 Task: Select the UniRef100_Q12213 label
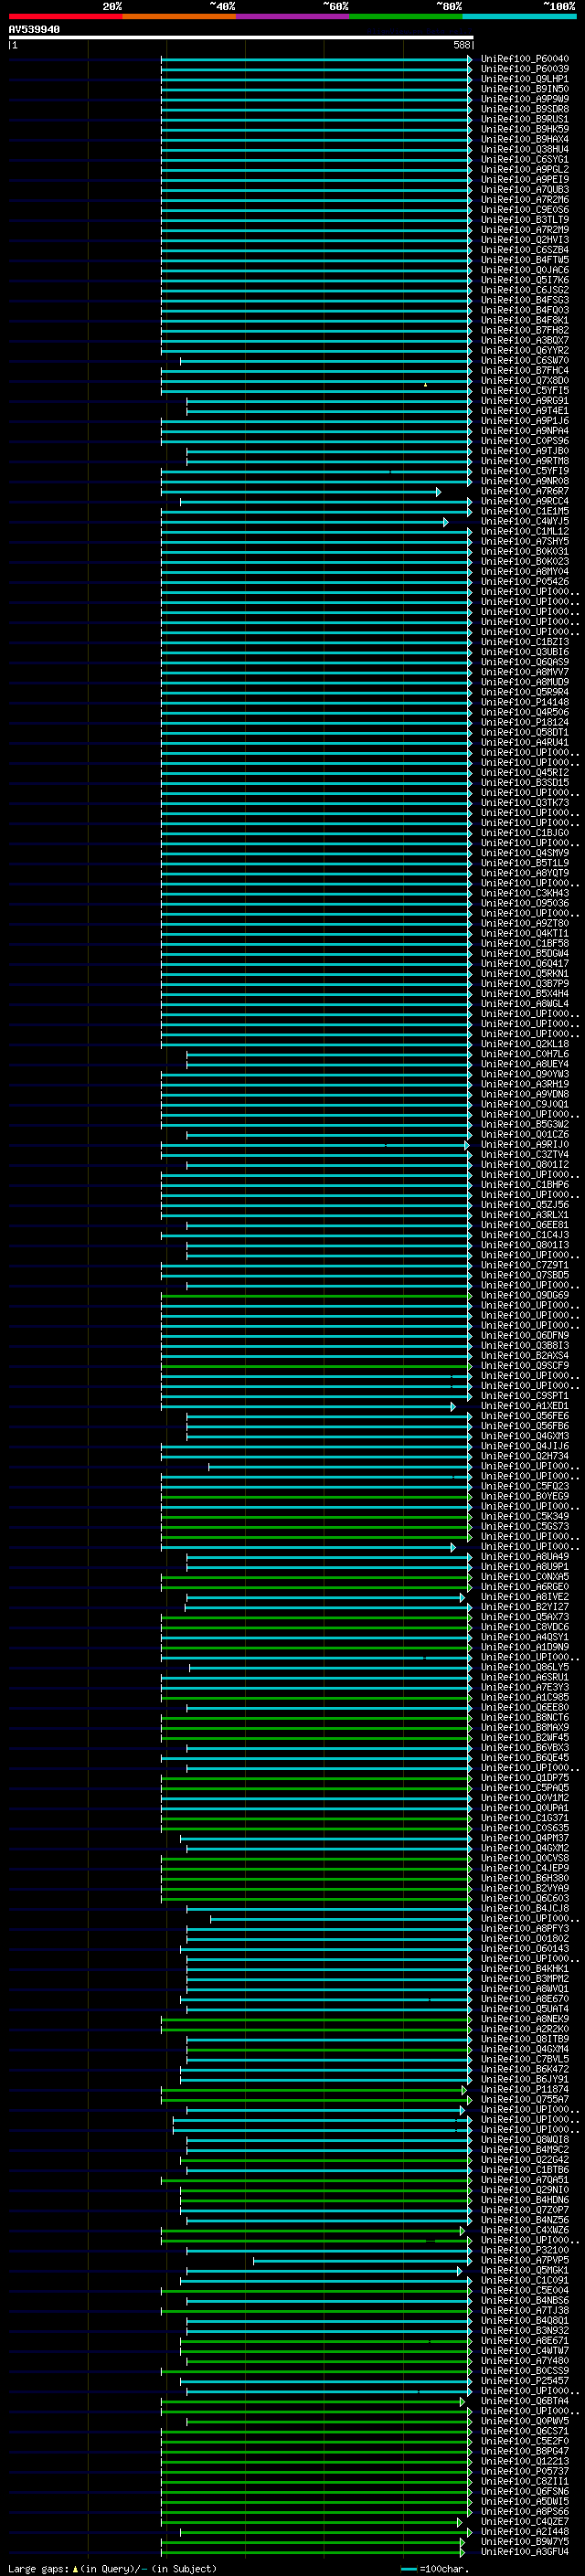524,2461
